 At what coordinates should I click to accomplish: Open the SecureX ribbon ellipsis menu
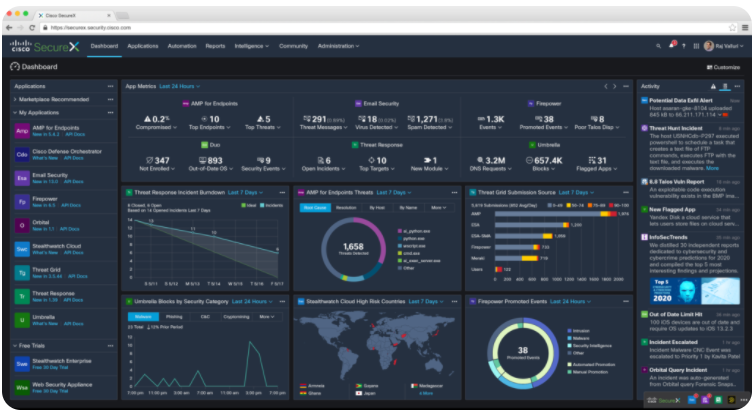(743, 400)
